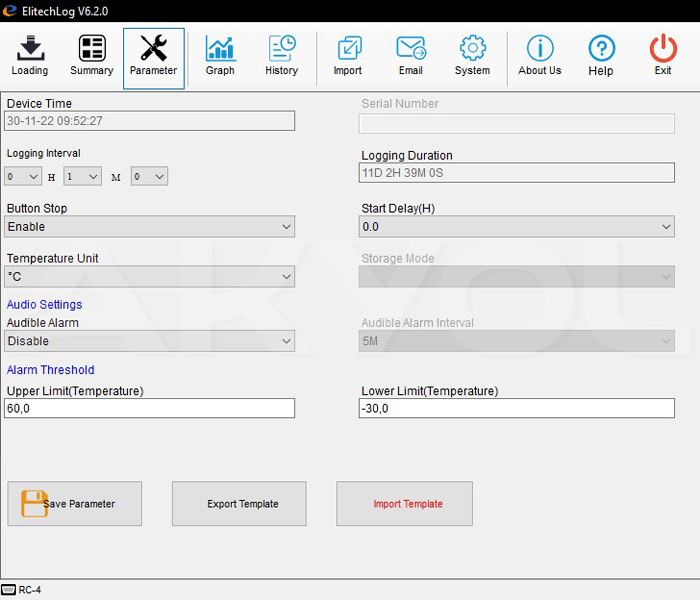This screenshot has width=700, height=600.
Task: Click the Export Template button
Action: (x=239, y=504)
